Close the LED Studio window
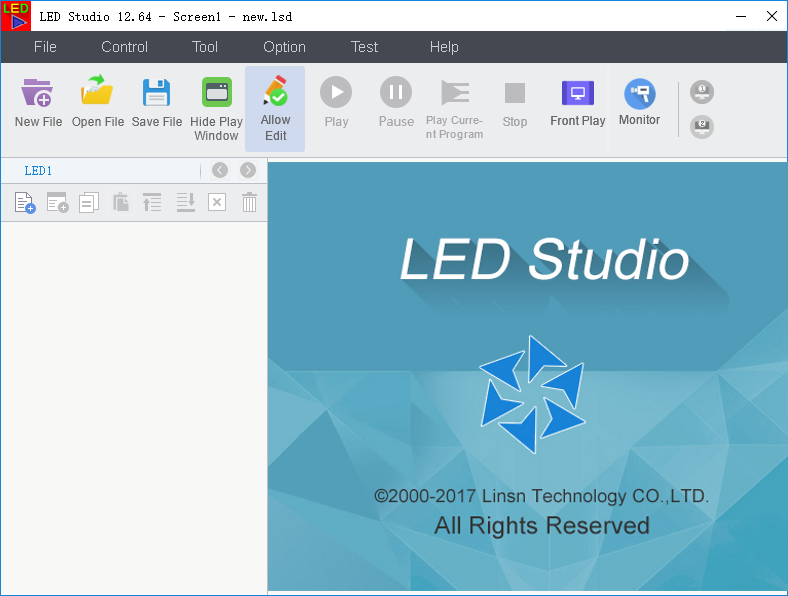The height and width of the screenshot is (596, 788). 772,16
